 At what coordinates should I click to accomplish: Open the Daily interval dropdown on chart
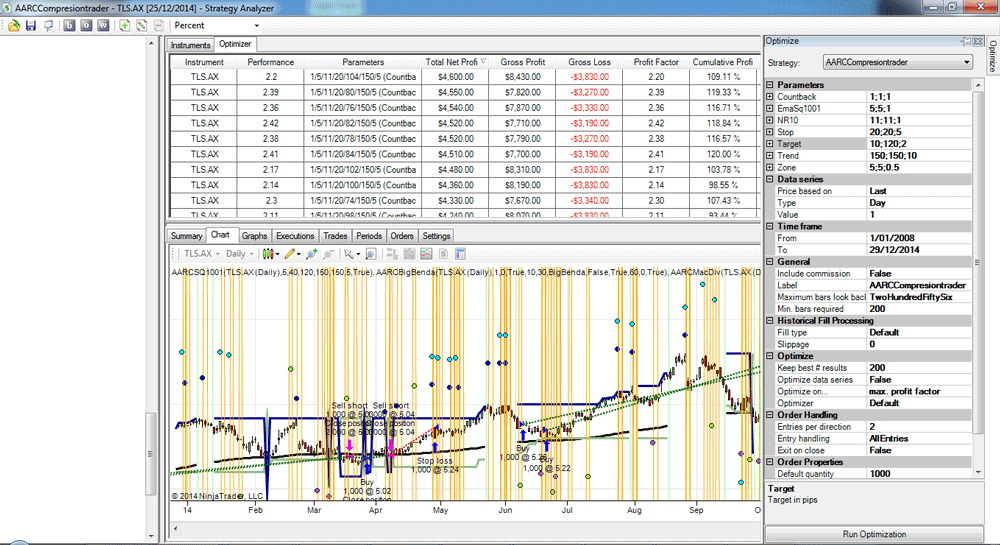click(x=240, y=254)
